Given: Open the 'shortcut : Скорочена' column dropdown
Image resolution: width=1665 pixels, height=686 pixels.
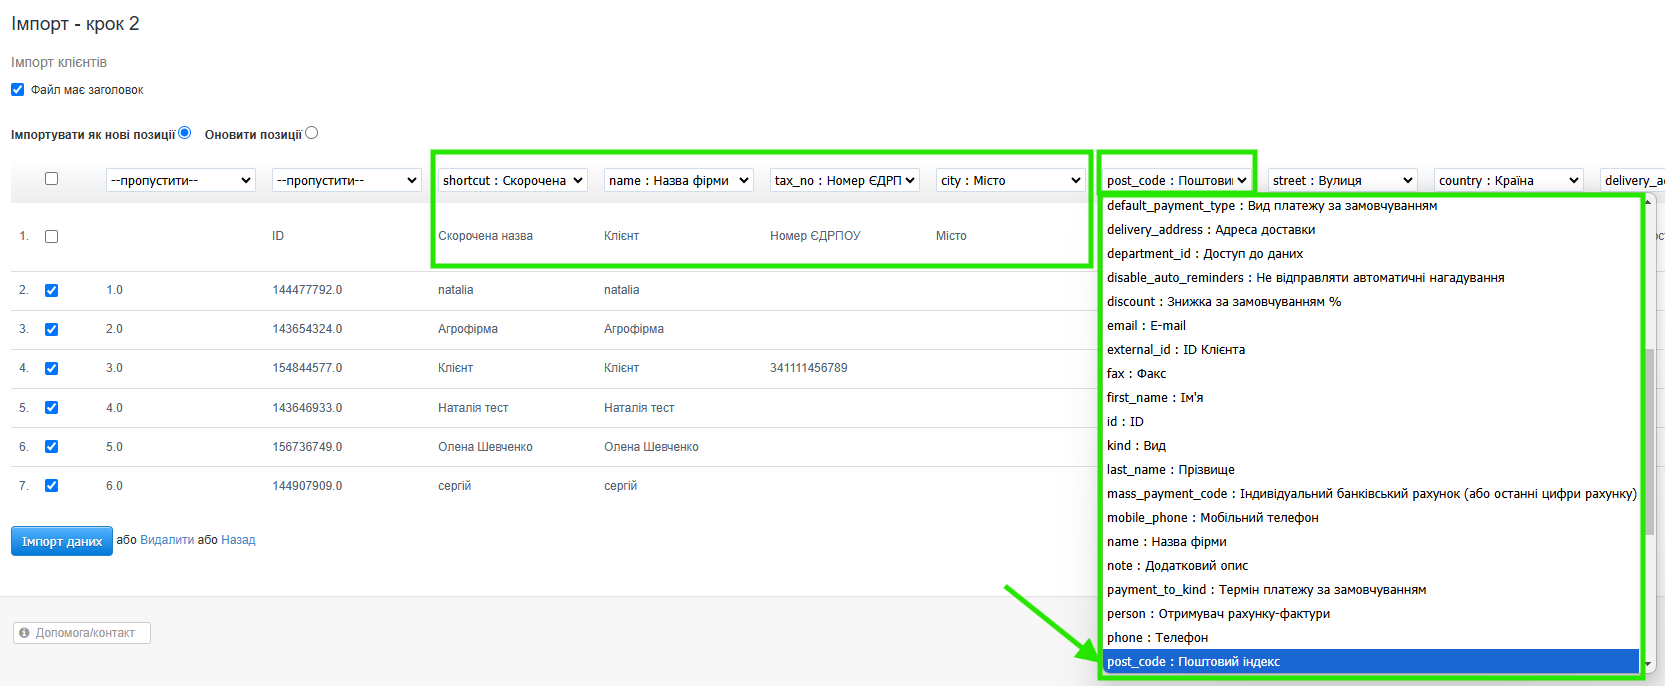Looking at the screenshot, I should click(512, 180).
